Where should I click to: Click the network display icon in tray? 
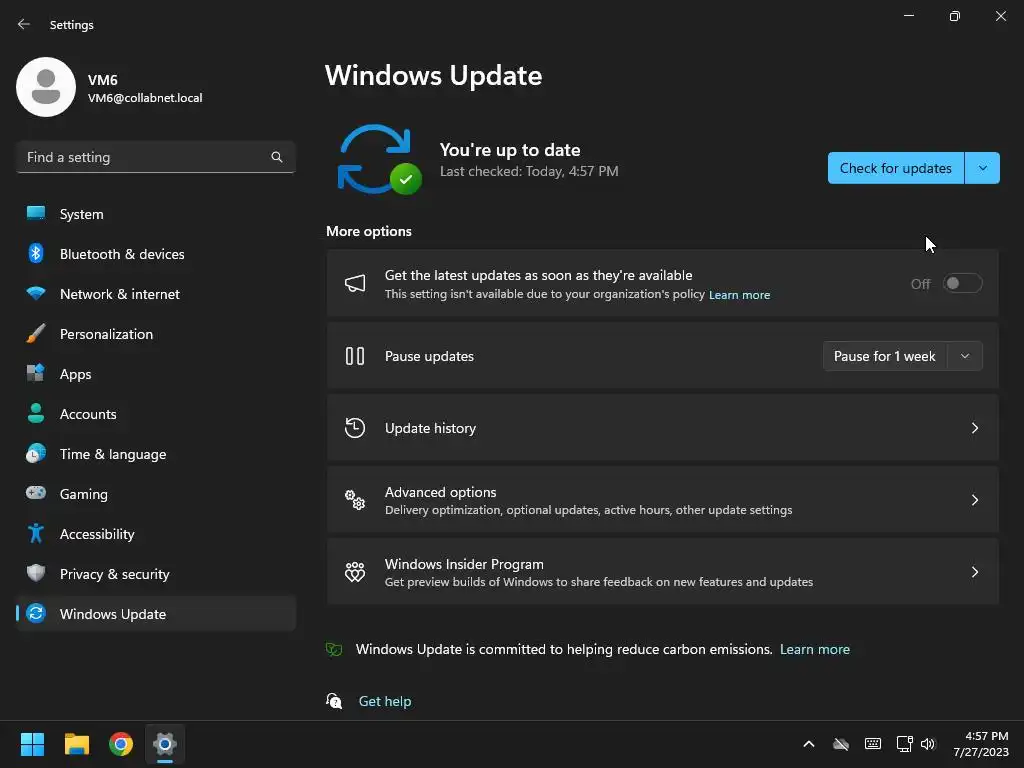tap(904, 744)
